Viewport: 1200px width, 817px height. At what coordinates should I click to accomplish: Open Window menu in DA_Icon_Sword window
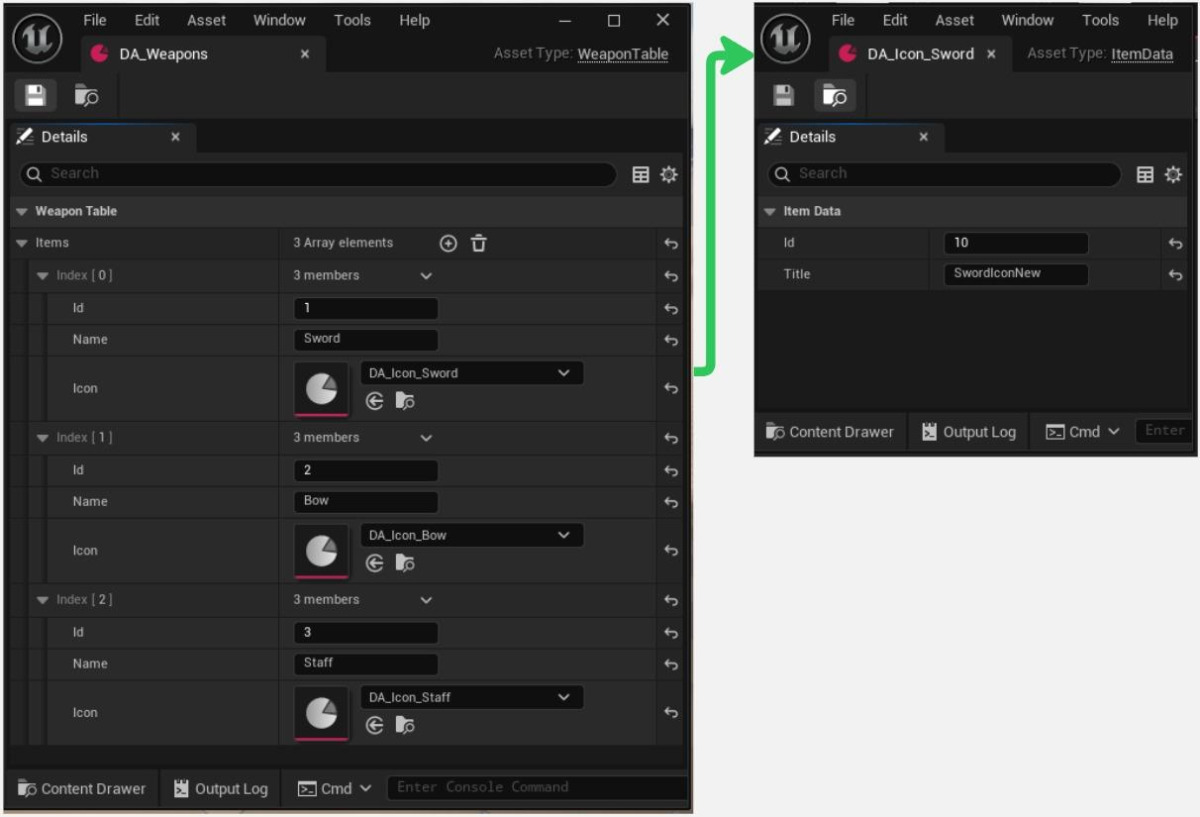coord(1027,20)
